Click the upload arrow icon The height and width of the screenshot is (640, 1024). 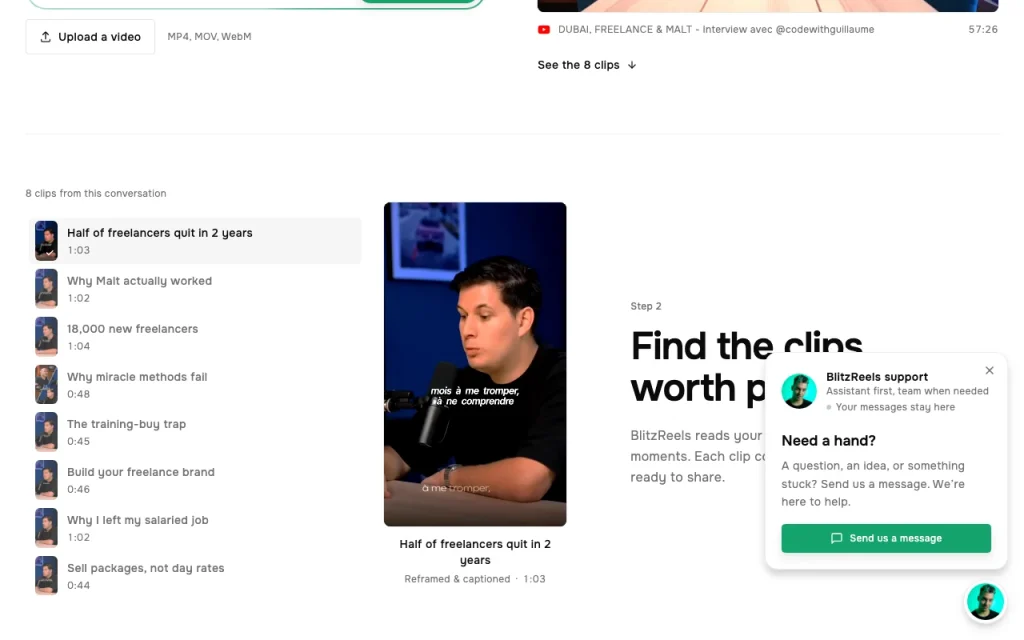coord(45,37)
